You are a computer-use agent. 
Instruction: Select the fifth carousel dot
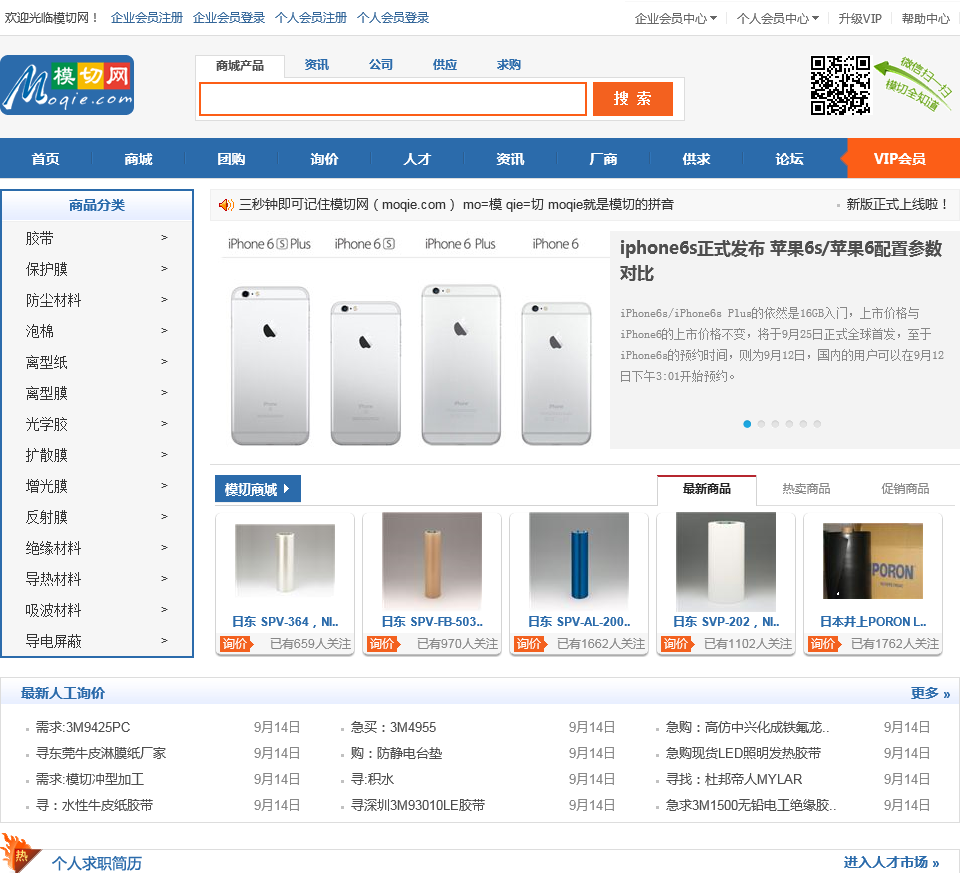click(803, 424)
